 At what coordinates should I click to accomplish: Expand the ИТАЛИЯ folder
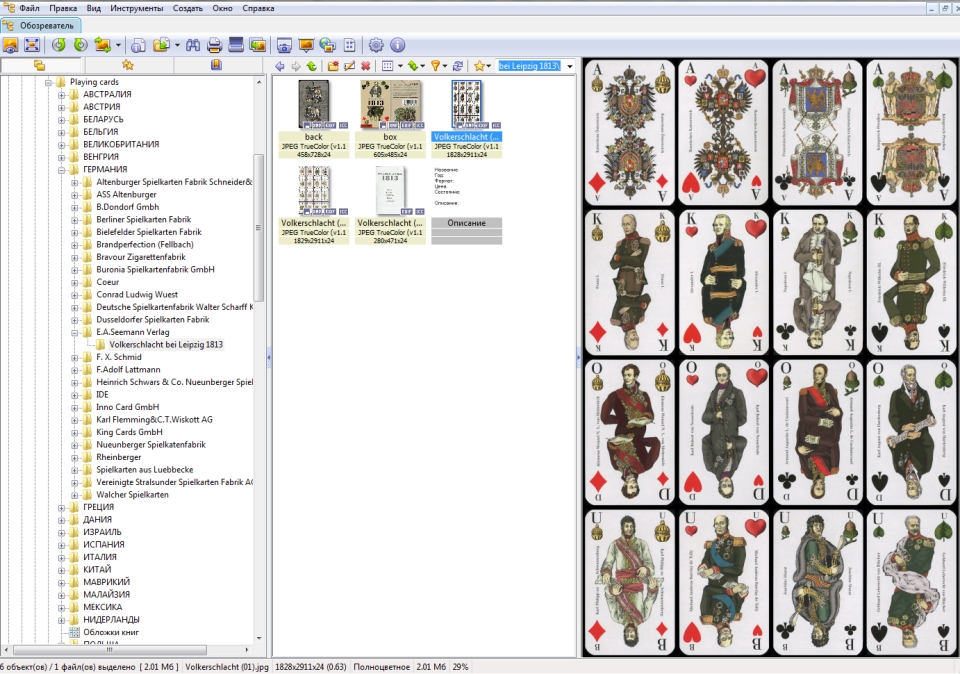point(61,558)
